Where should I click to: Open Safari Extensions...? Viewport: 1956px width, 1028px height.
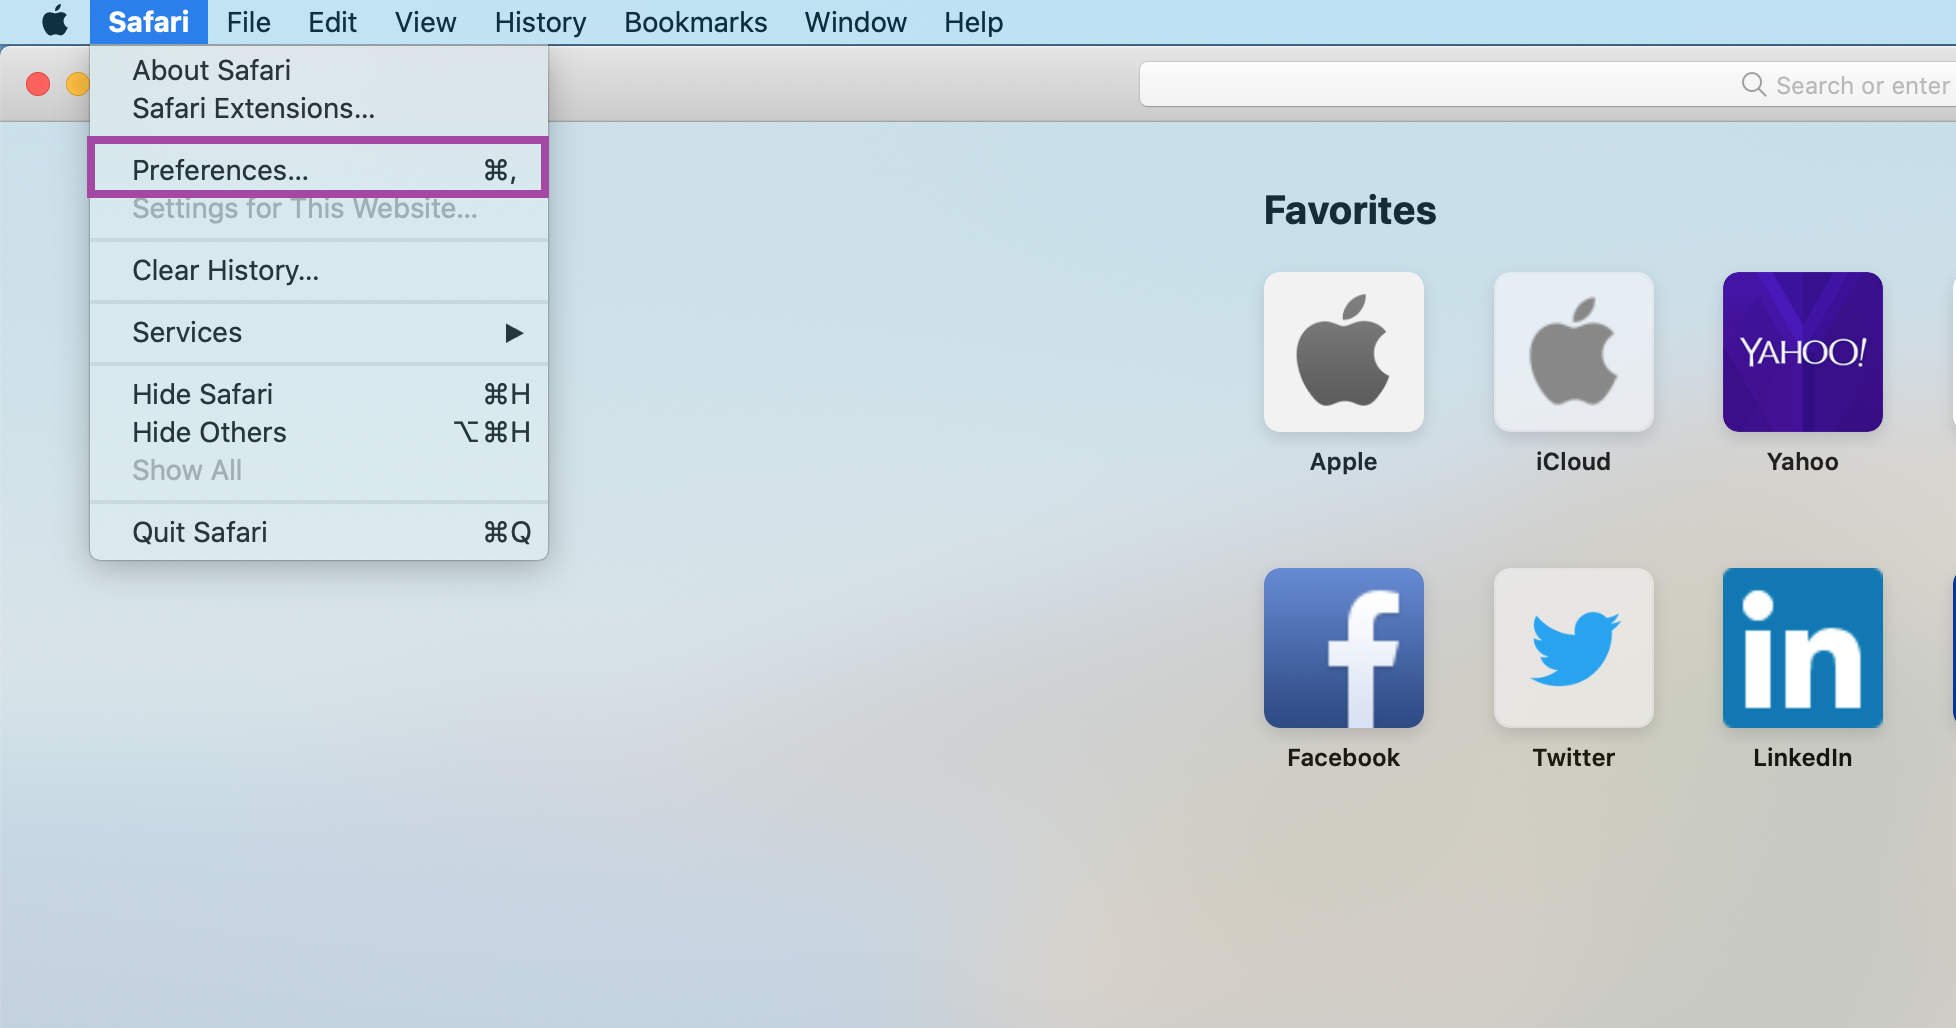pos(318,108)
